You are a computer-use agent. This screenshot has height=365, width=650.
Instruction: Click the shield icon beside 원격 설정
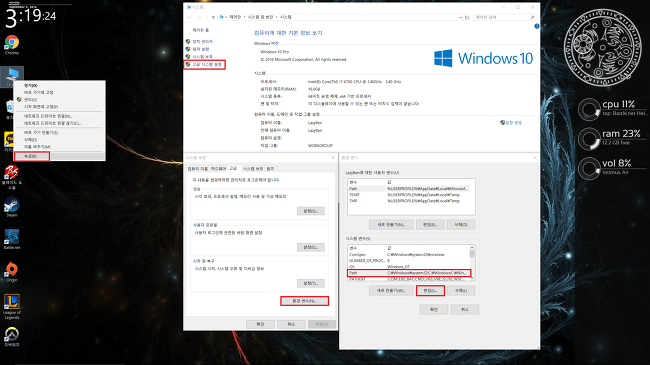[x=188, y=49]
